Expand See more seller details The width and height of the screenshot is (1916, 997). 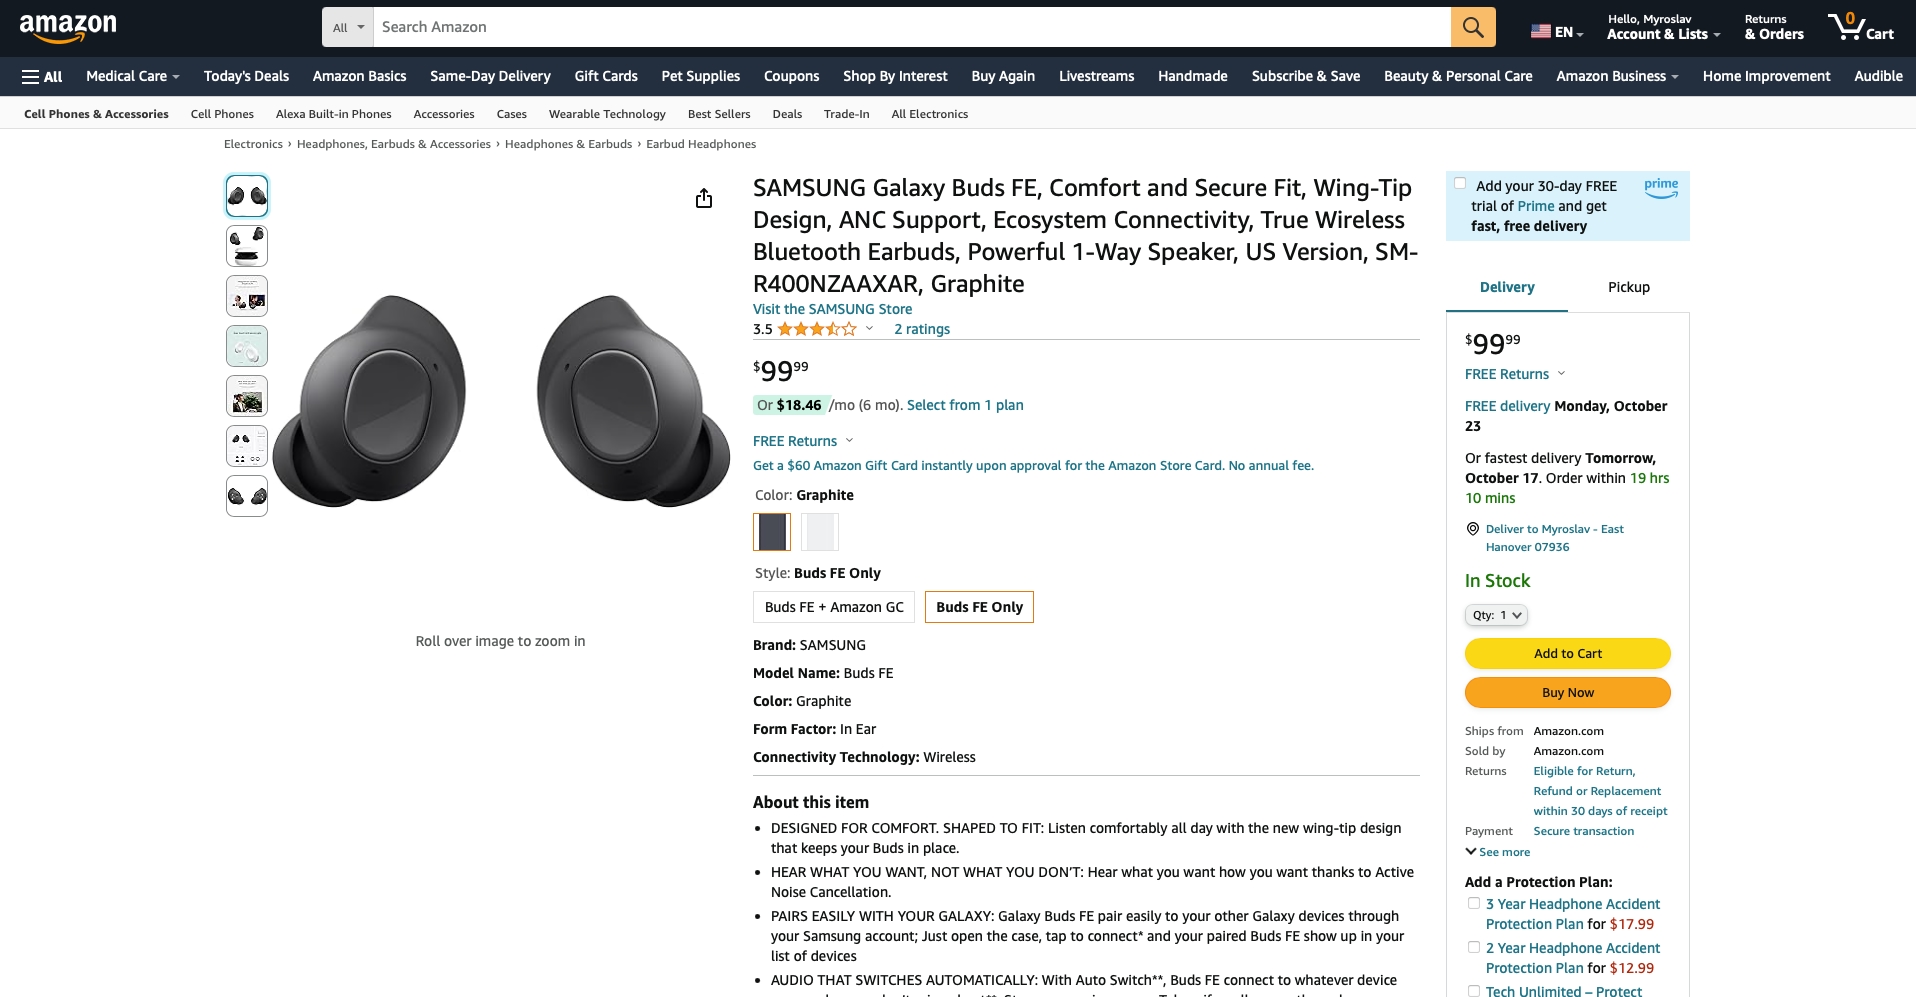tap(1497, 852)
